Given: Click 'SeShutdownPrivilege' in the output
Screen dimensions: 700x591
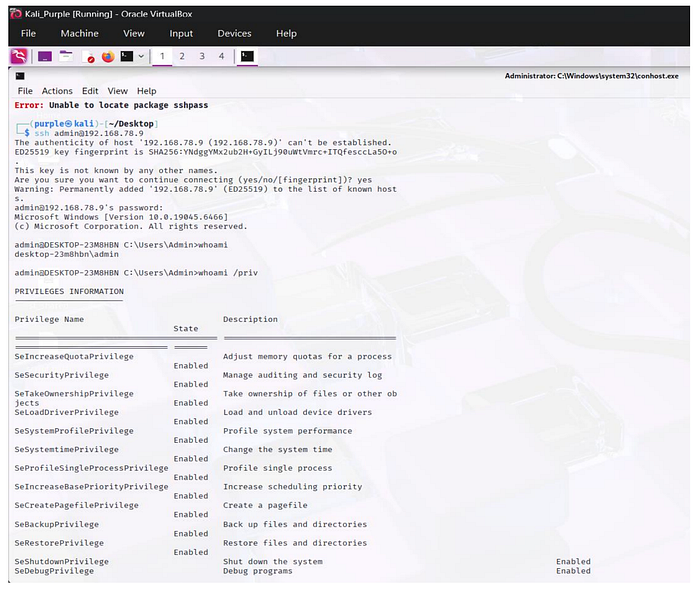Looking at the screenshot, I should pyautogui.click(x=62, y=562).
